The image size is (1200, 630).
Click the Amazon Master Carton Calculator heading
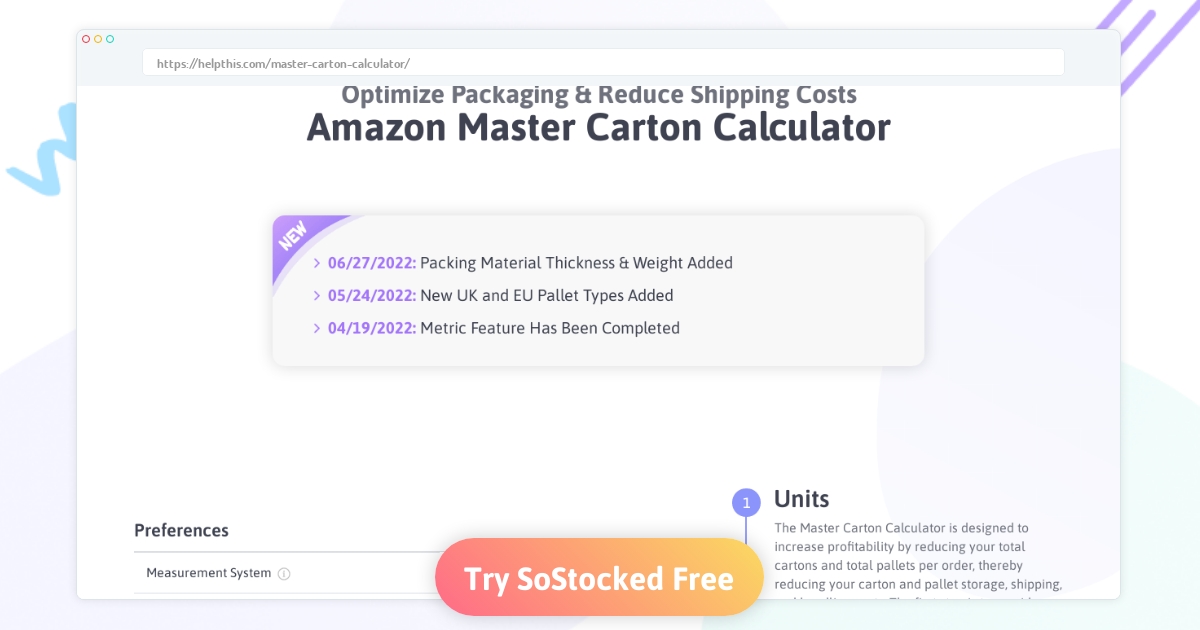point(598,128)
